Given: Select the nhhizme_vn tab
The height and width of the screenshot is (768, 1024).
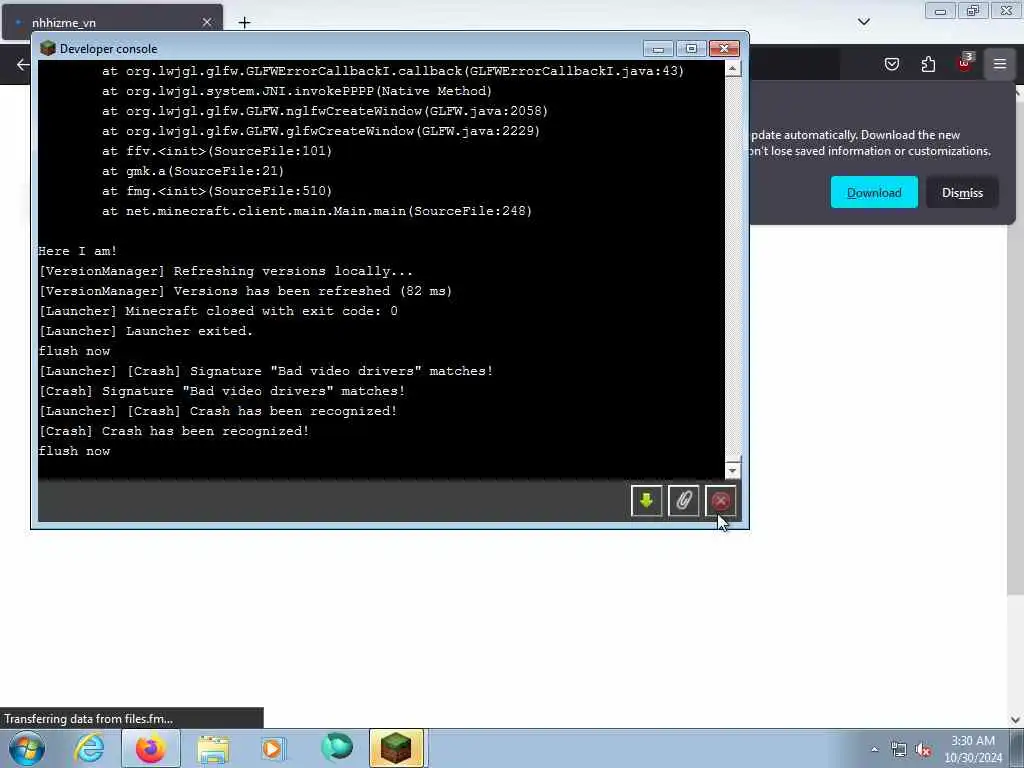Looking at the screenshot, I should [112, 23].
